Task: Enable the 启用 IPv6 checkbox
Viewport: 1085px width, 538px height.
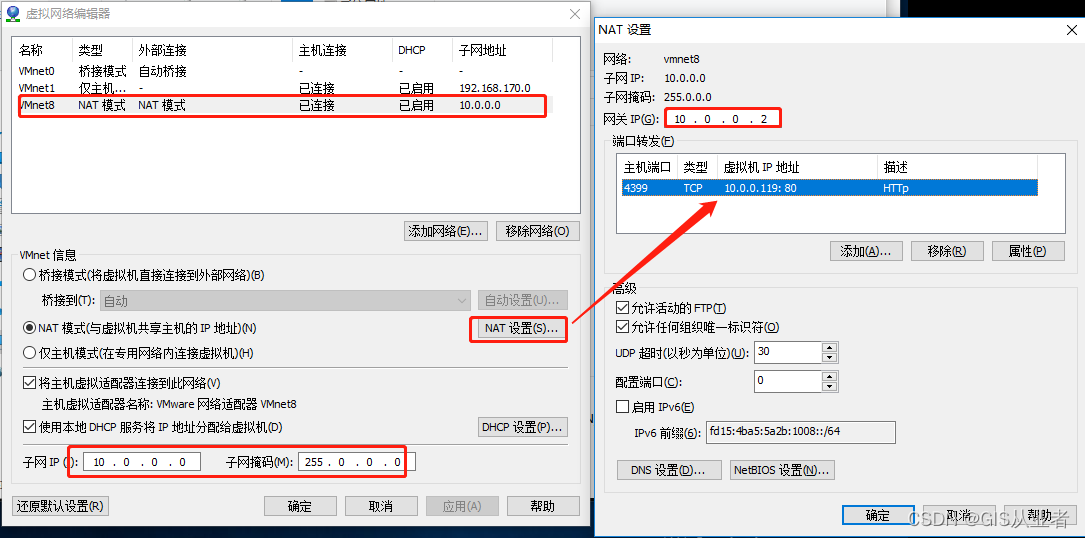Action: (621, 407)
